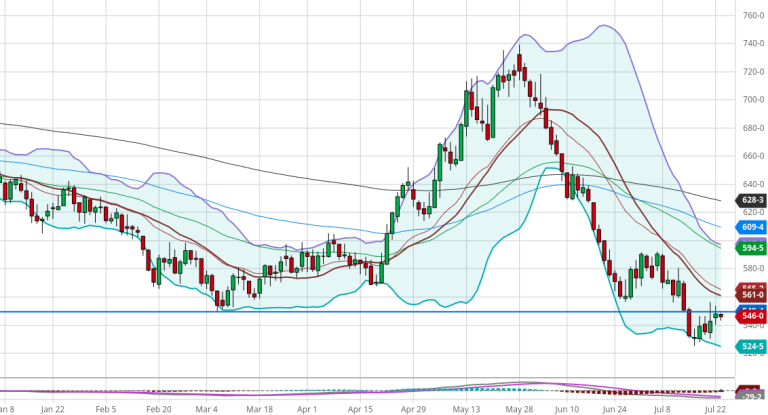Click the 628-3 black price label
768x415 pixels.
point(752,200)
